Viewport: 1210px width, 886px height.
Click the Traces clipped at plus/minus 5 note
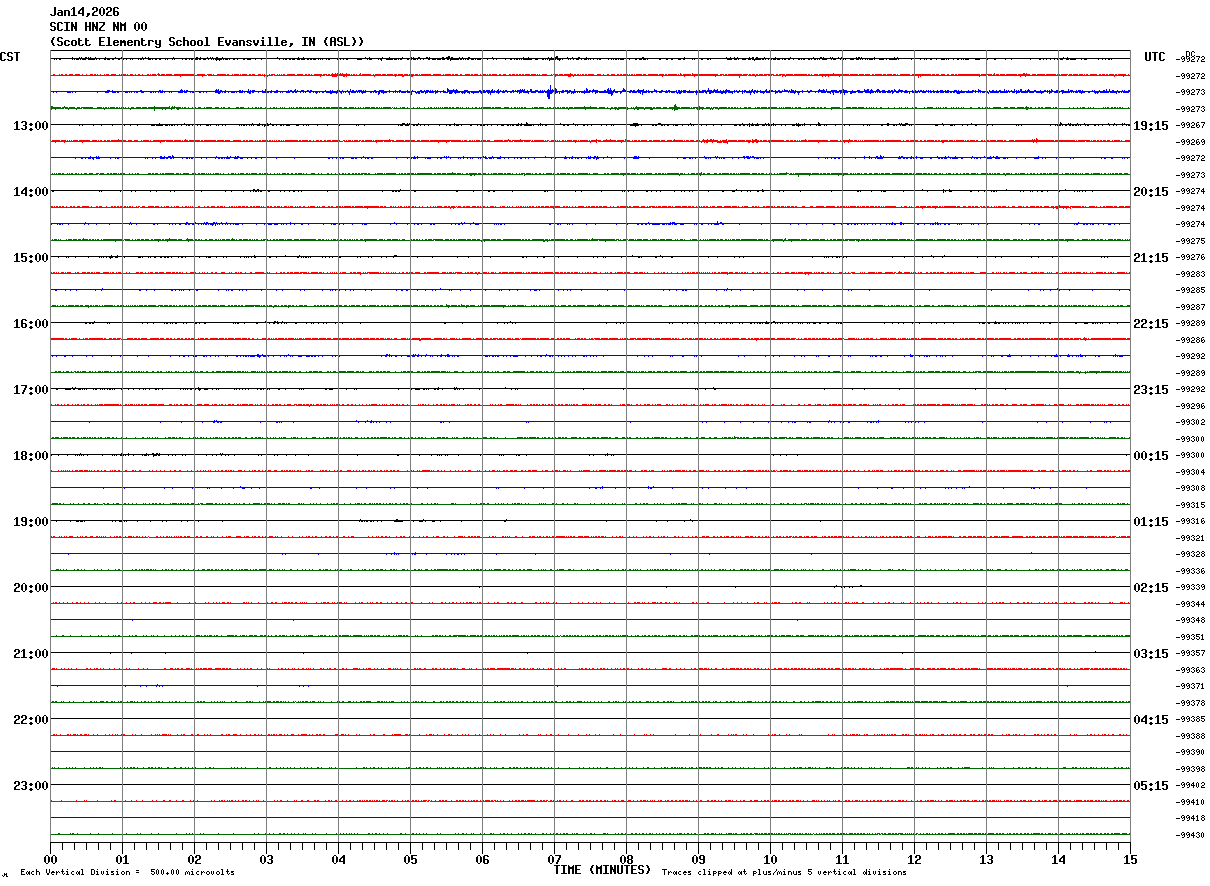click(784, 873)
